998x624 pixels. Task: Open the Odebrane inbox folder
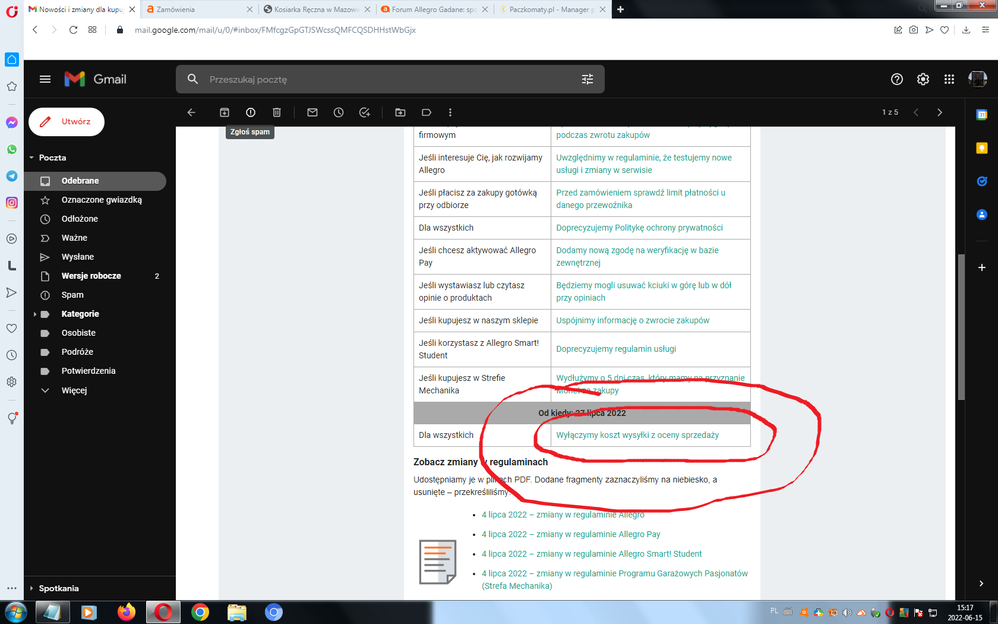[x=95, y=181]
